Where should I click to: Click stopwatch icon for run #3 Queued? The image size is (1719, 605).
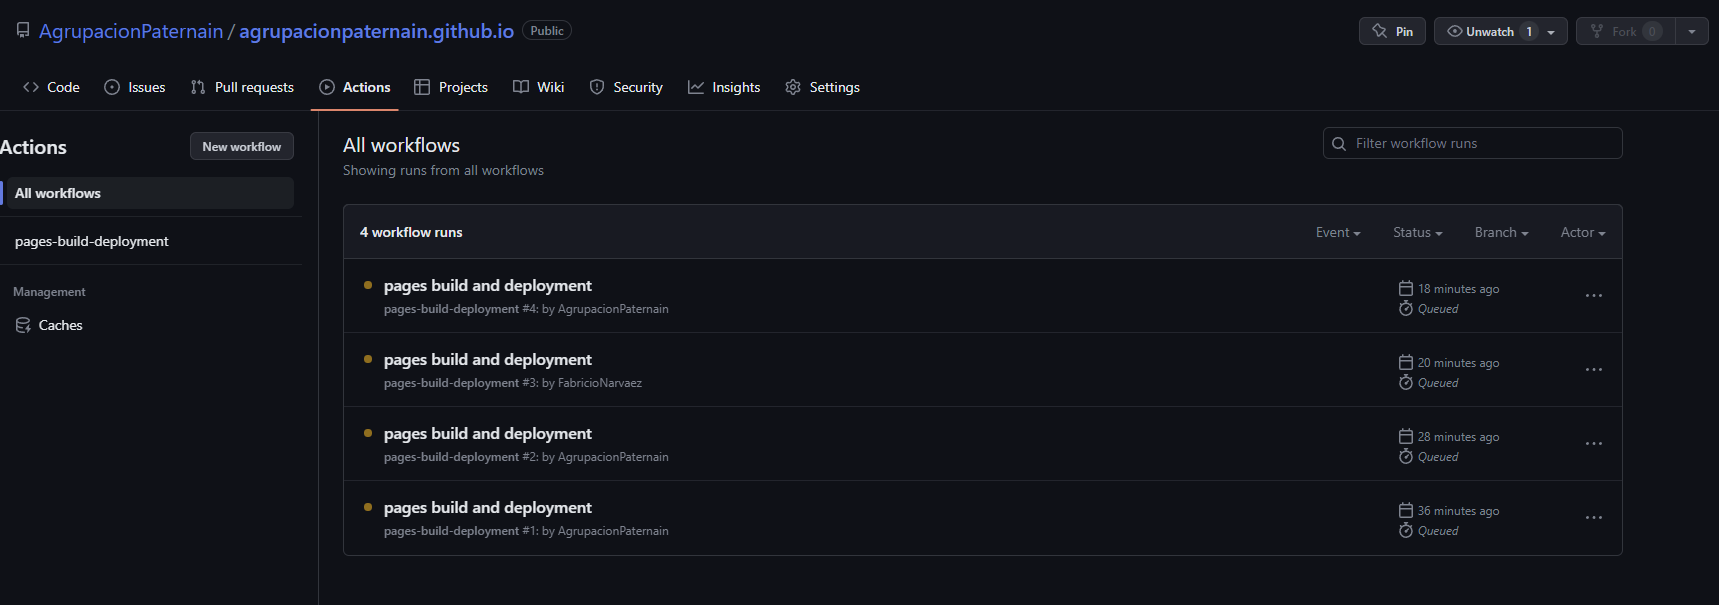coord(1406,382)
